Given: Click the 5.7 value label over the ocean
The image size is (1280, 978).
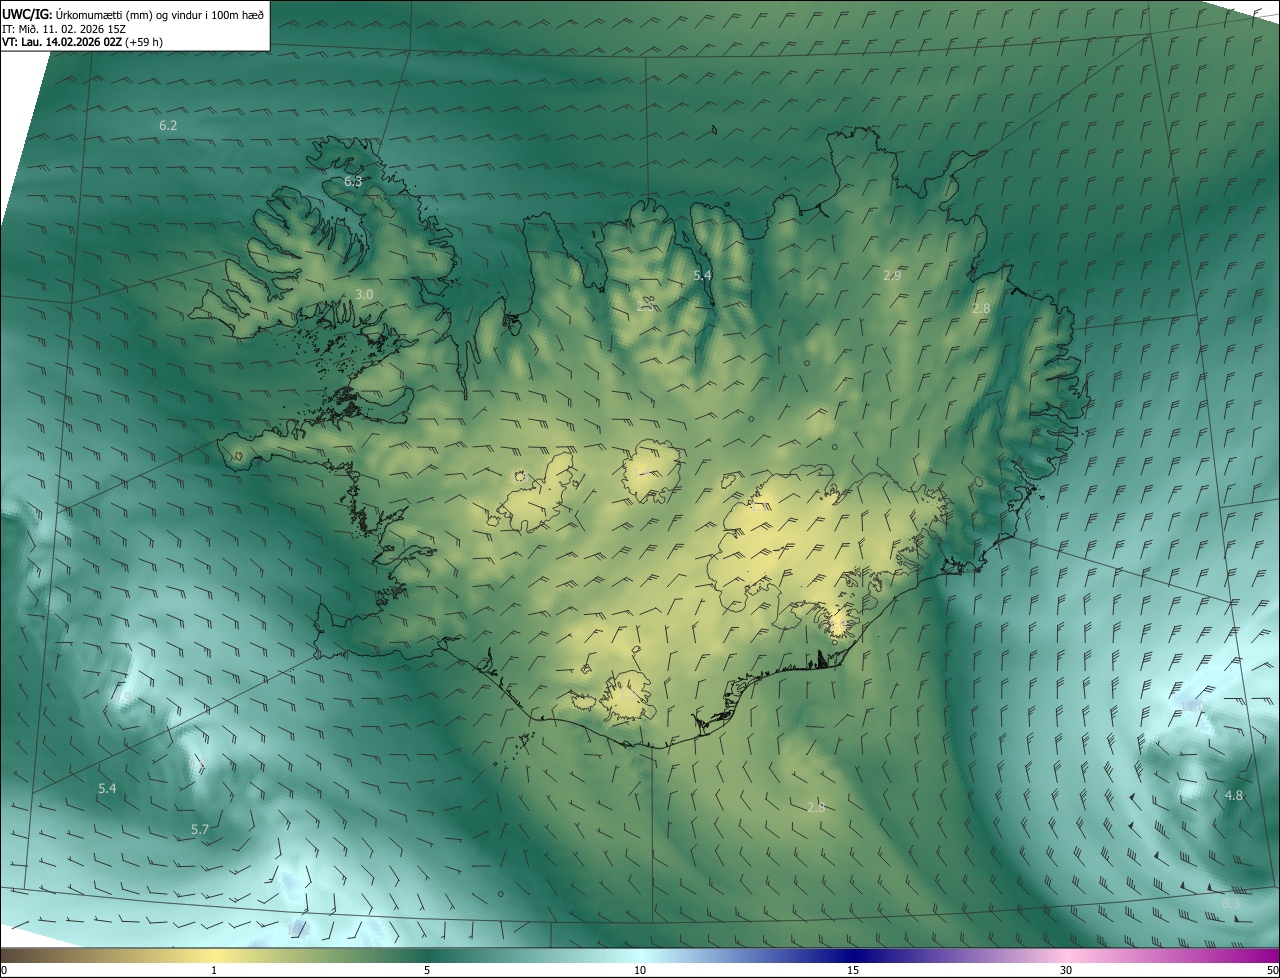Looking at the screenshot, I should 200,829.
